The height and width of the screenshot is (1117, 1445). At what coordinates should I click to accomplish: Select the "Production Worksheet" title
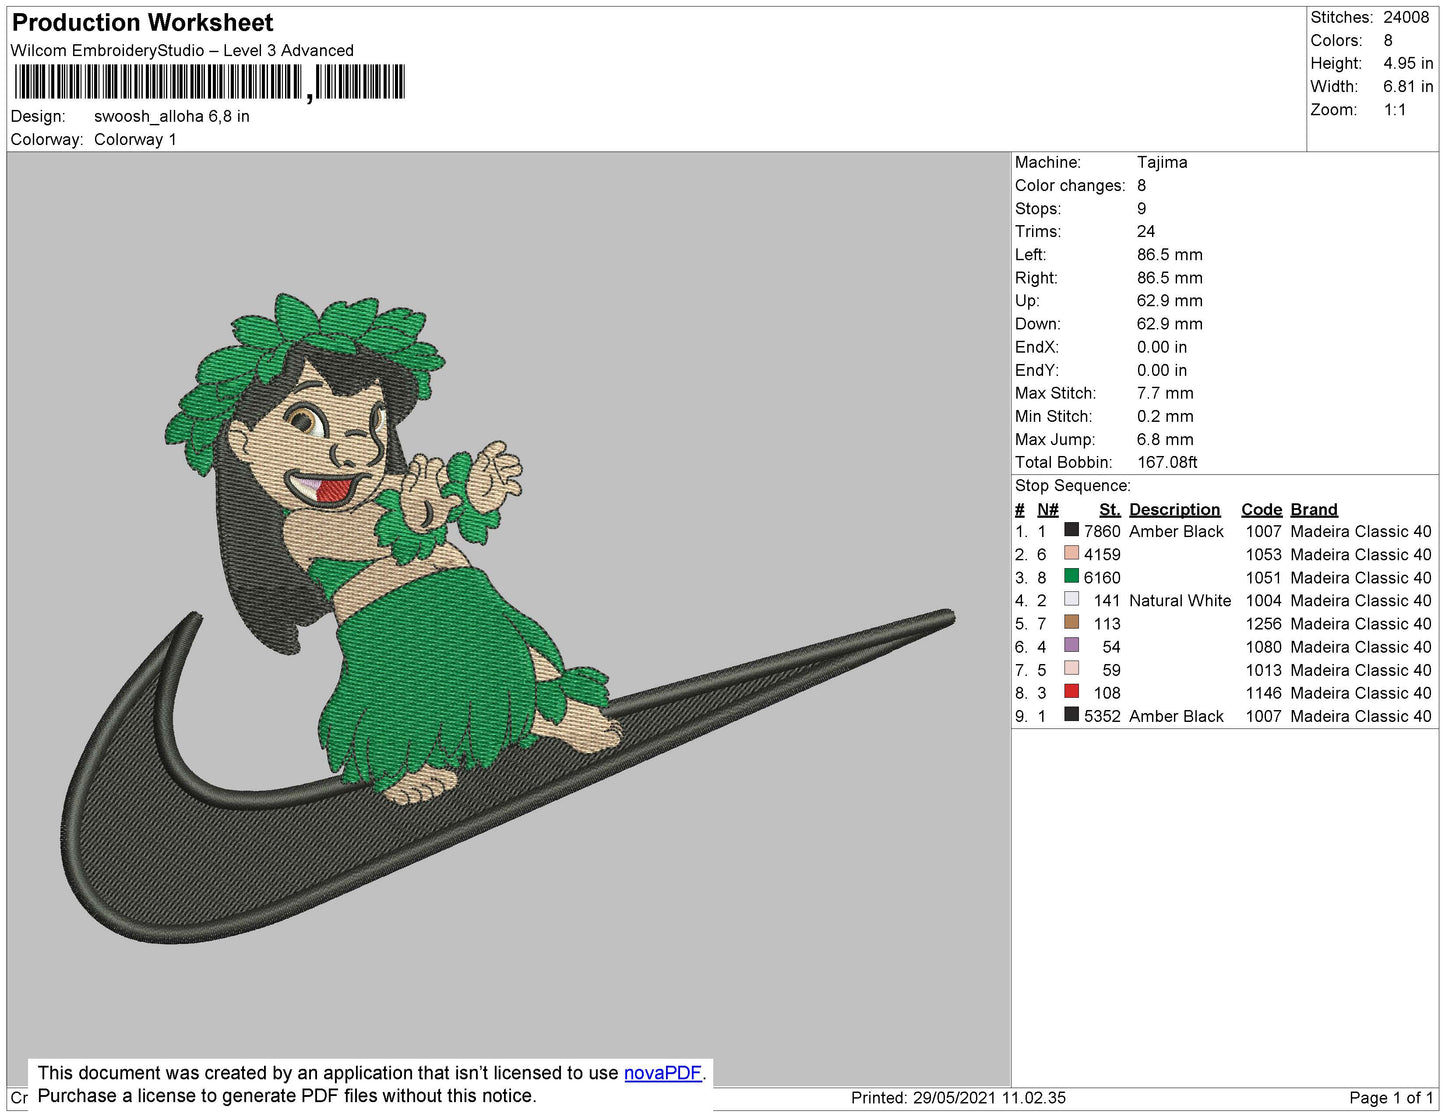(x=142, y=23)
